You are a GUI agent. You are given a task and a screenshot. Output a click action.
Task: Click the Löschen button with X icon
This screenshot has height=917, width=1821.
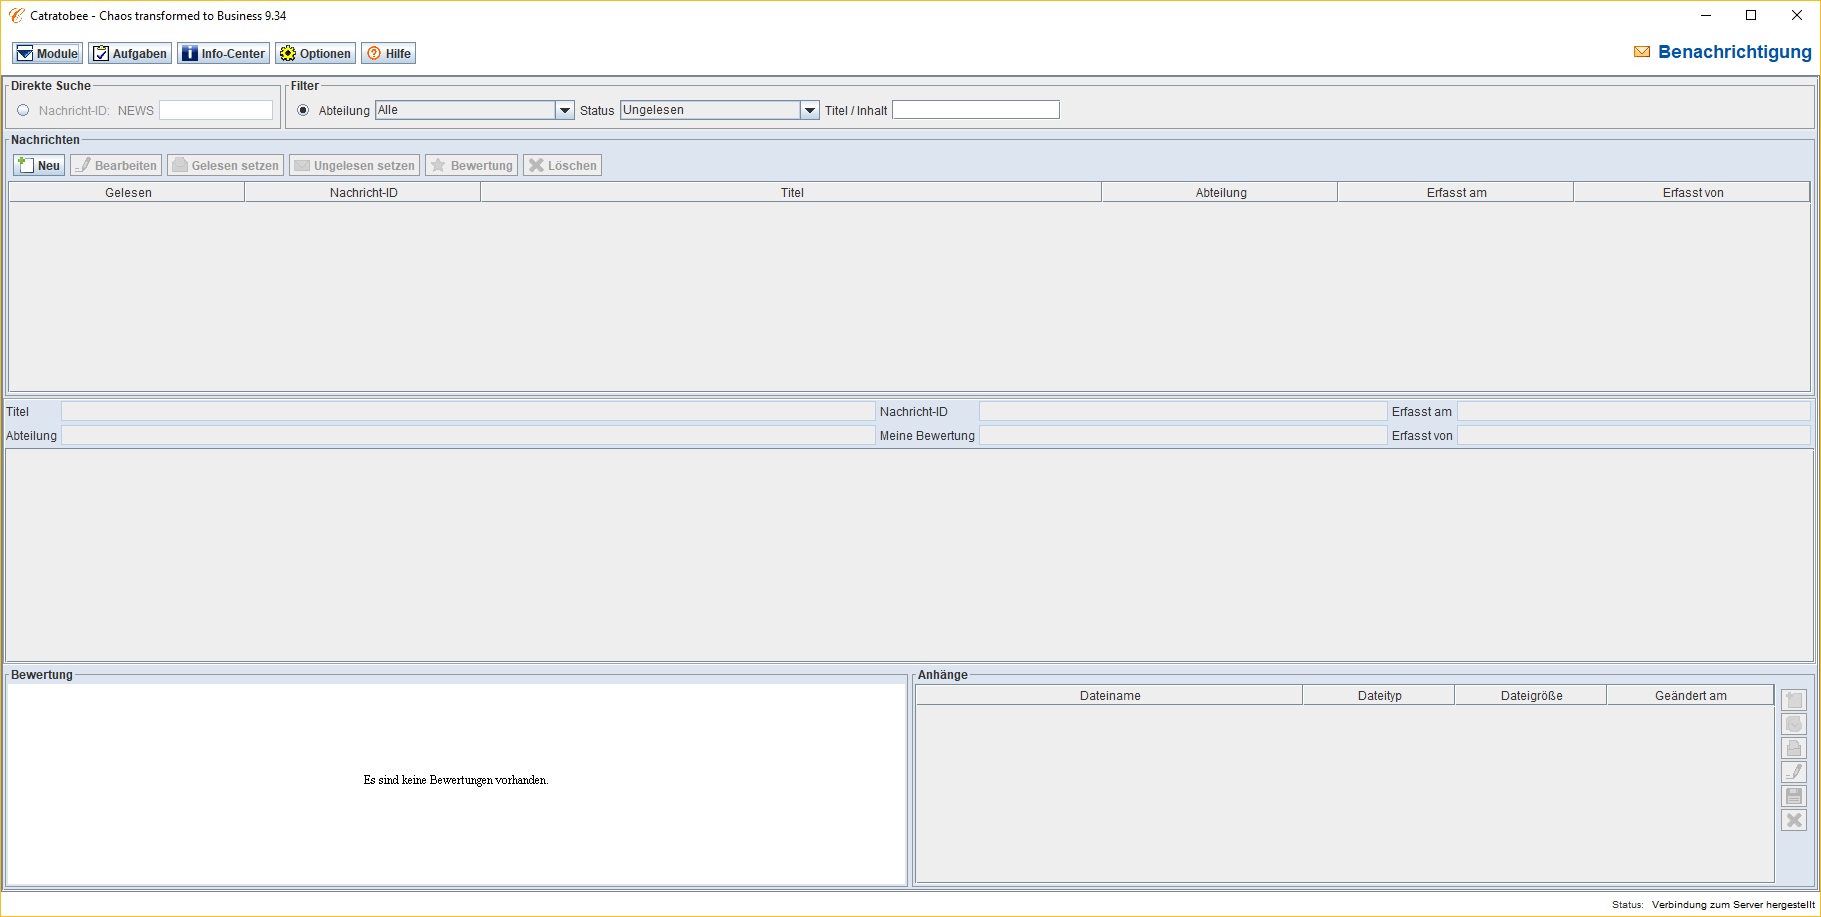click(562, 166)
